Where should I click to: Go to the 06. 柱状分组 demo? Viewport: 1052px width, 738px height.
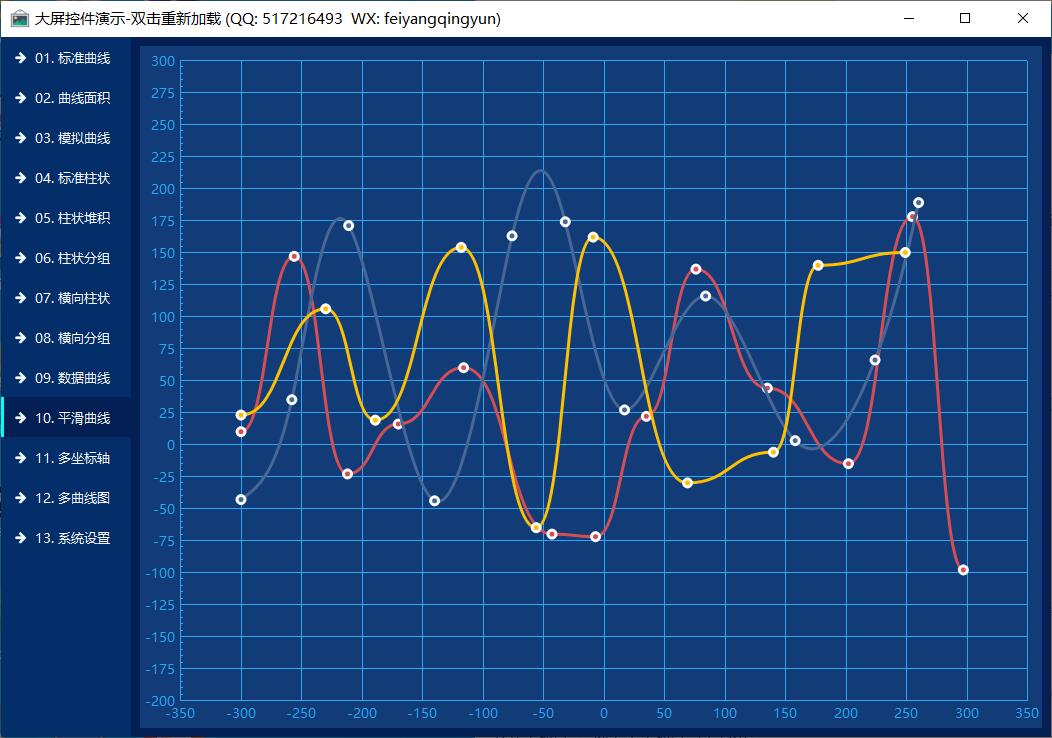(72, 258)
